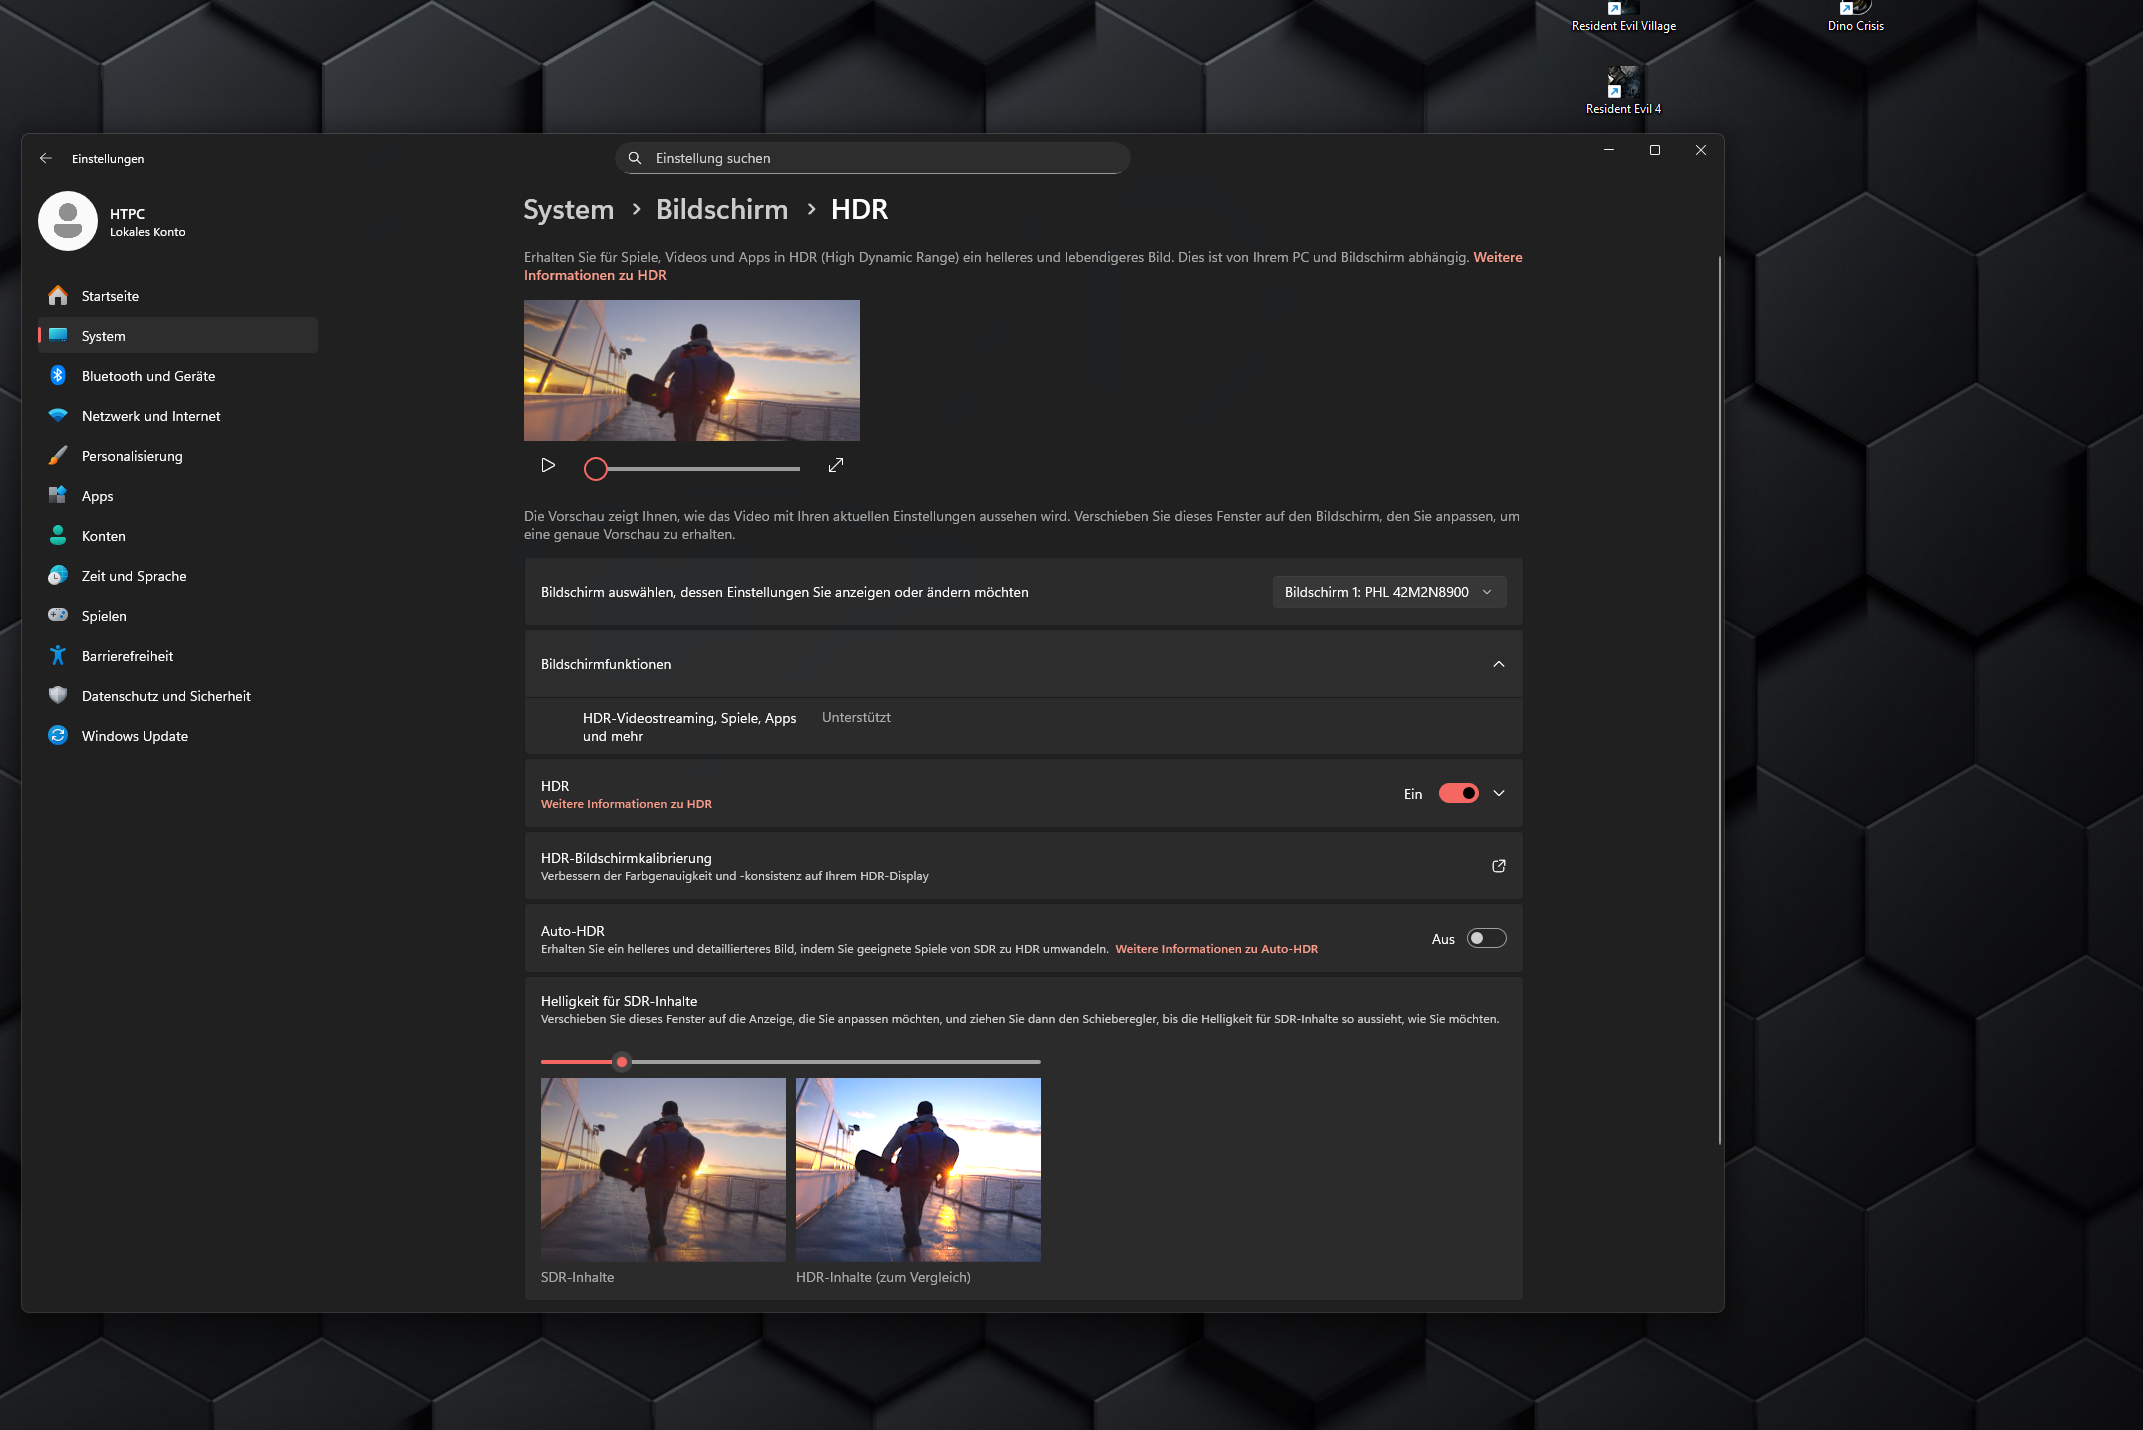Collapse the Bildschirmfunktionen section
2143x1430 pixels.
pyautogui.click(x=1498, y=664)
